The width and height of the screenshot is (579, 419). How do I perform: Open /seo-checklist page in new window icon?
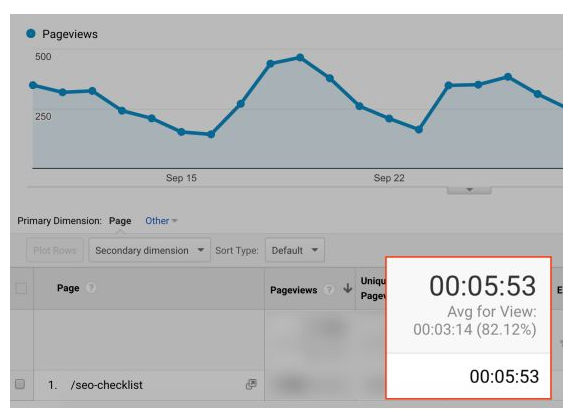(251, 384)
